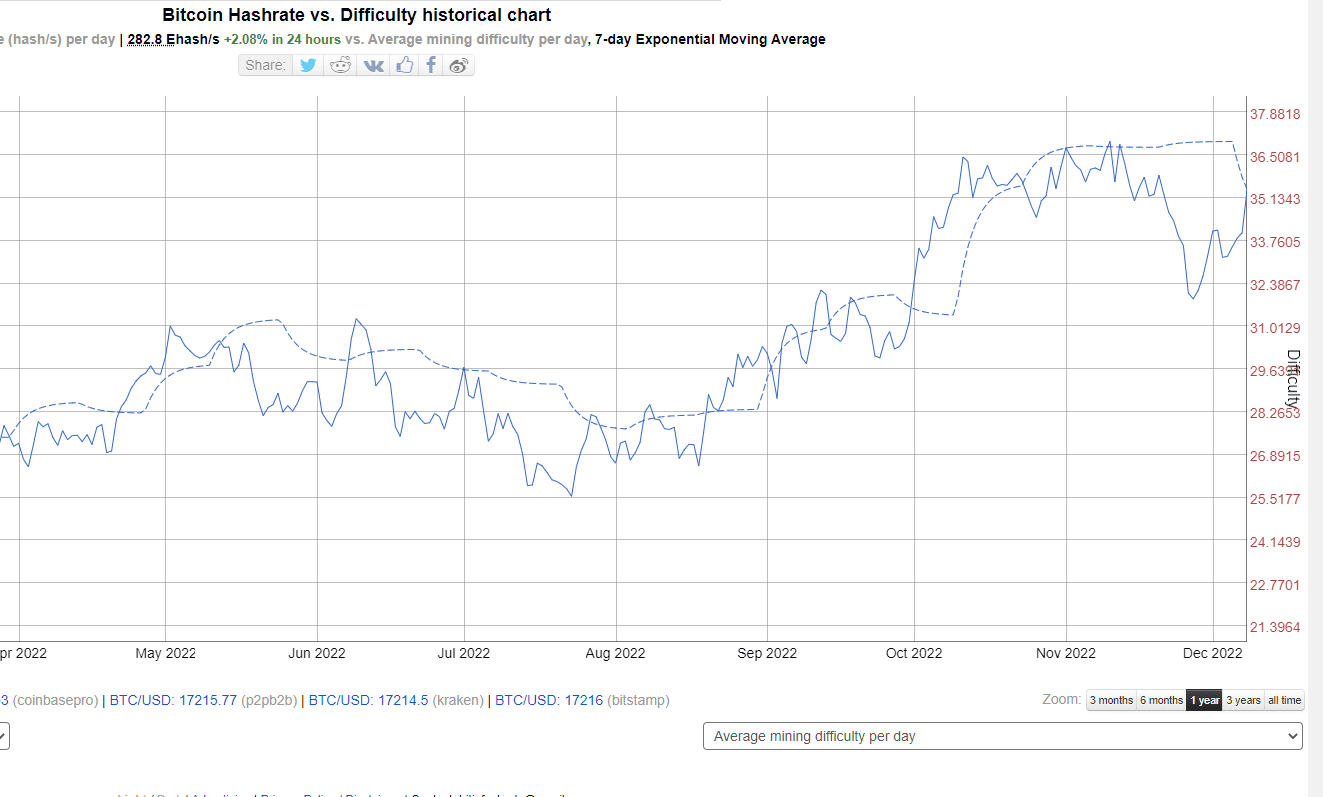Click the 32.3867 difficulty axis value
1323x797 pixels.
[x=1276, y=285]
